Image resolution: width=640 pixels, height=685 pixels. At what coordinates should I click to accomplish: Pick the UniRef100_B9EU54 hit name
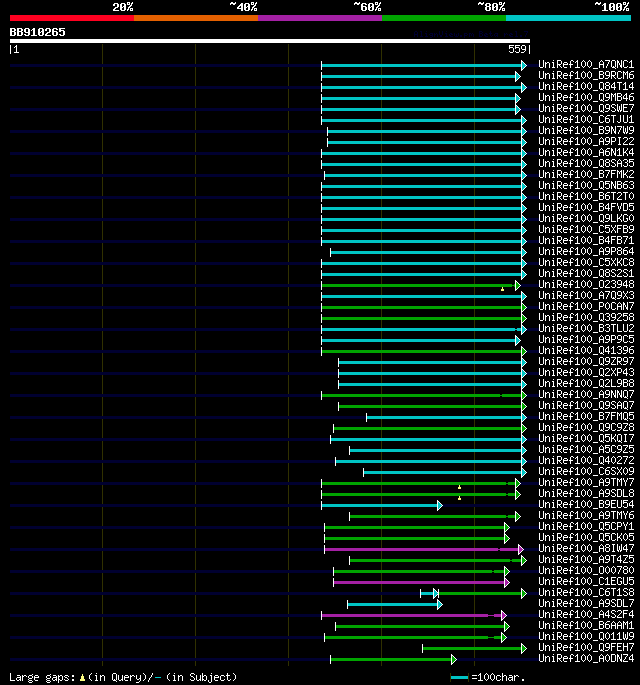point(586,504)
